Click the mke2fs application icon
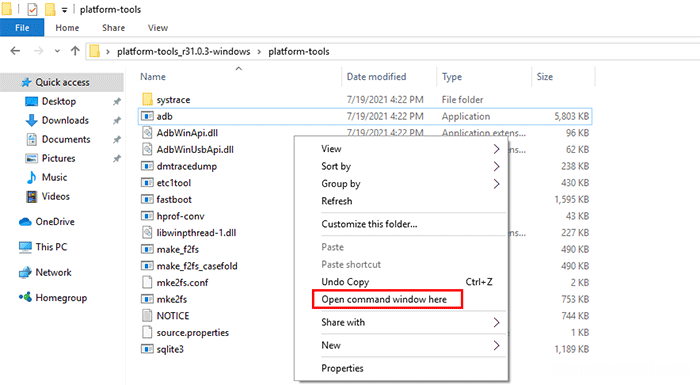 coord(147,299)
